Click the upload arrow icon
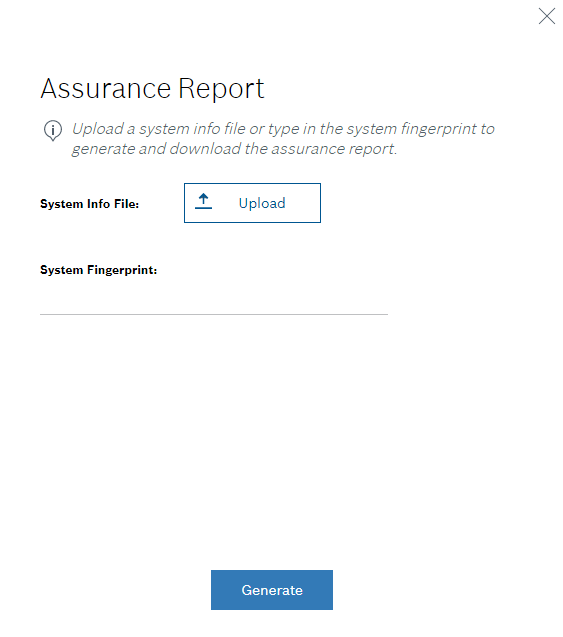 tap(204, 202)
